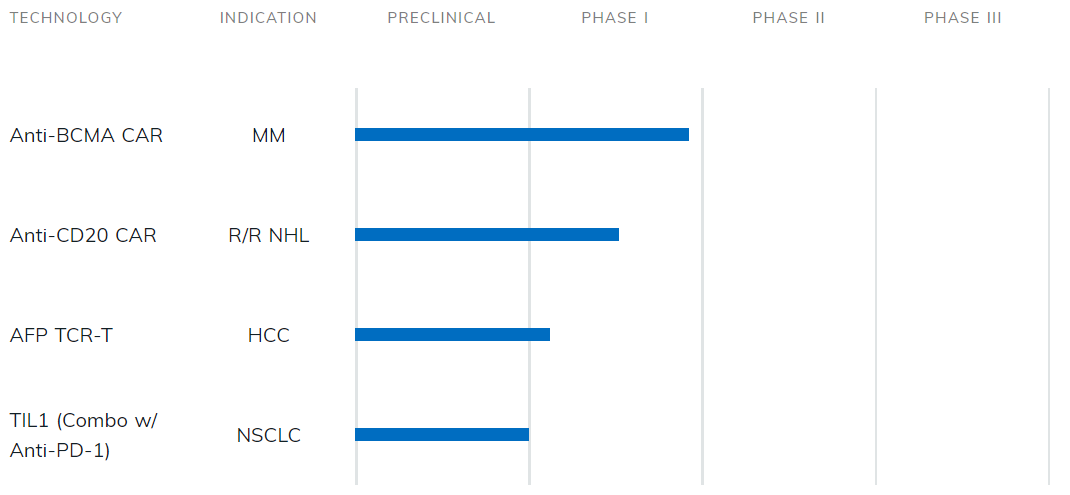
Task: Click the MM indication label
Action: tap(269, 136)
